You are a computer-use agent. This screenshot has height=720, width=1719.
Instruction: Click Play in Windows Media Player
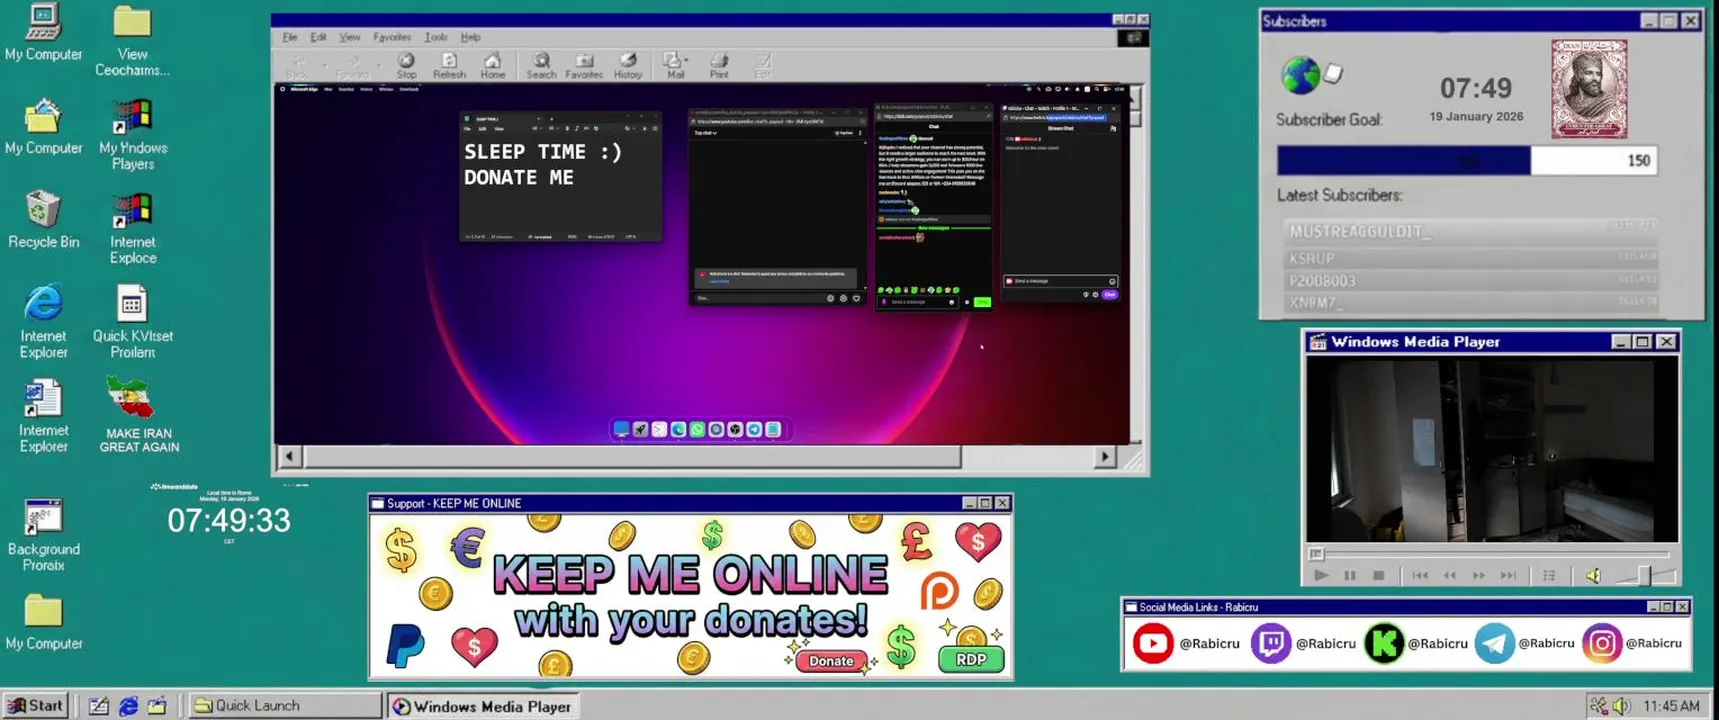click(x=1321, y=575)
